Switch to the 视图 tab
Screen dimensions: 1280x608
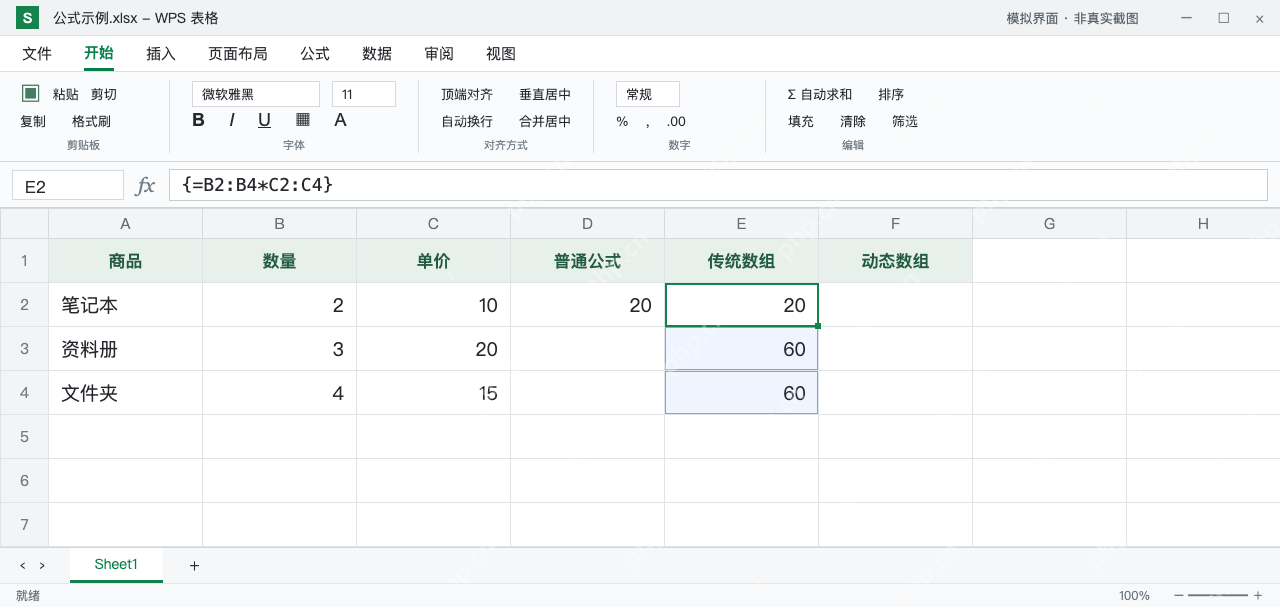[x=501, y=54]
